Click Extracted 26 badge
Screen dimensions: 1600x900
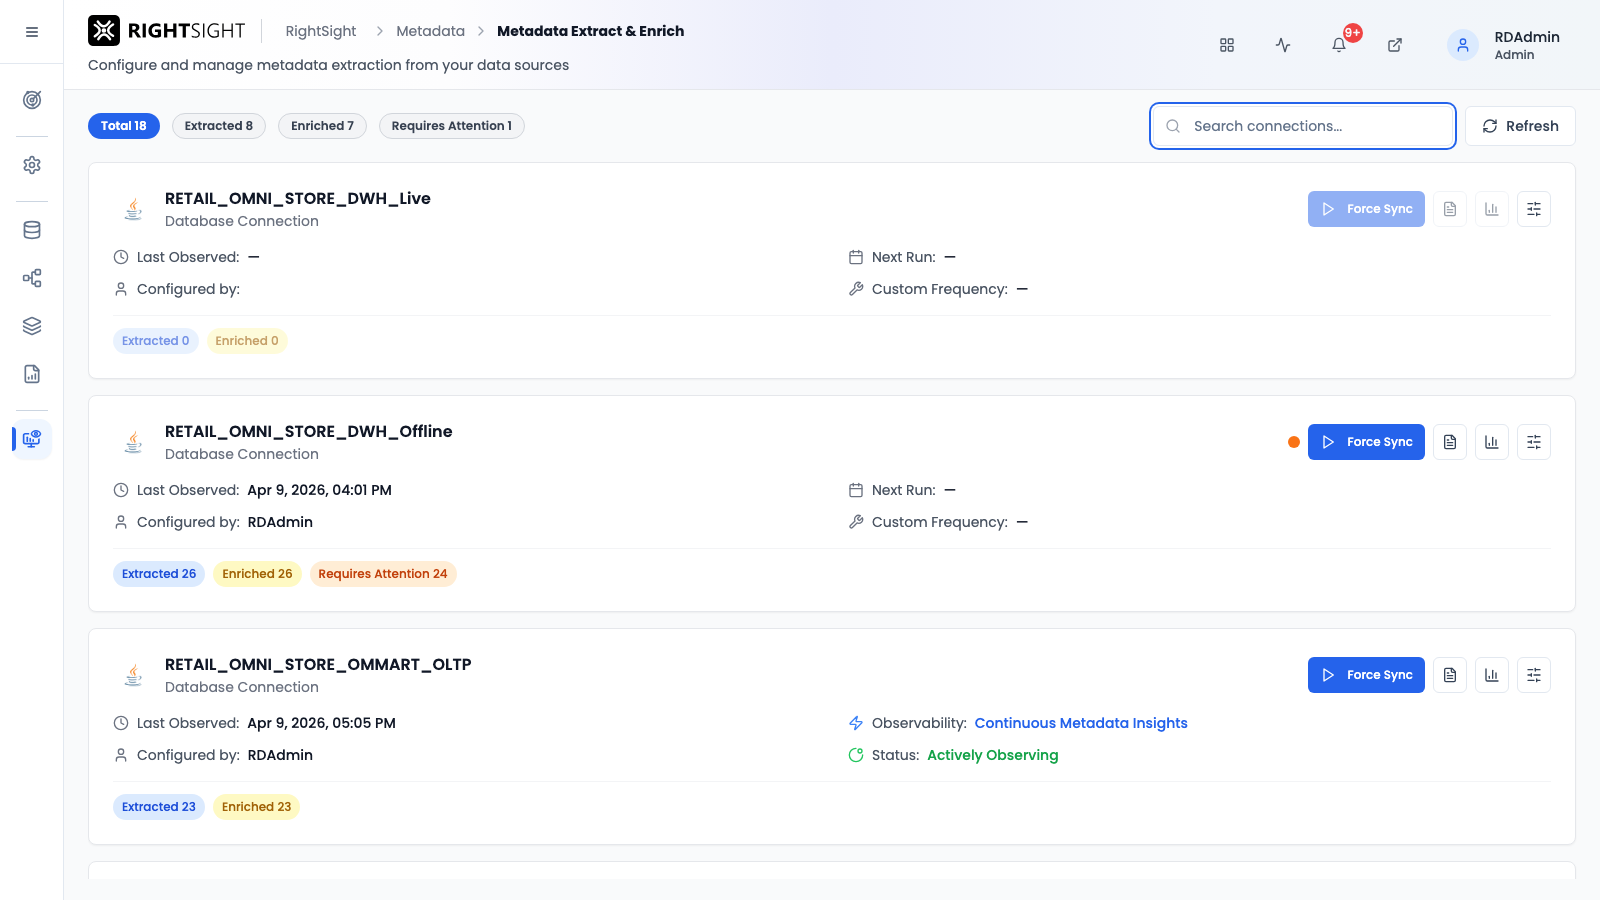coord(159,574)
